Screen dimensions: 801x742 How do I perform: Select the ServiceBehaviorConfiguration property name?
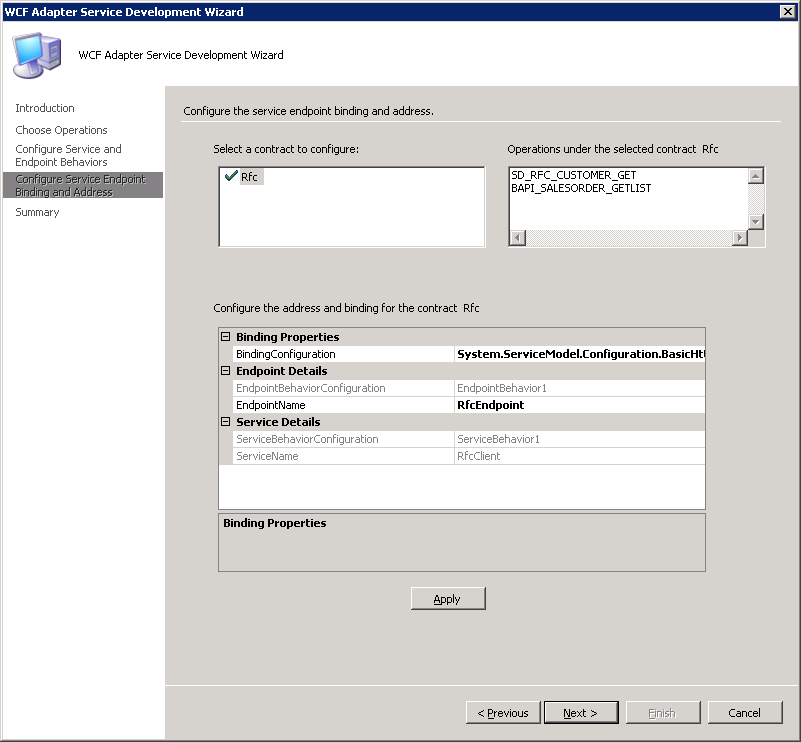pyautogui.click(x=343, y=439)
